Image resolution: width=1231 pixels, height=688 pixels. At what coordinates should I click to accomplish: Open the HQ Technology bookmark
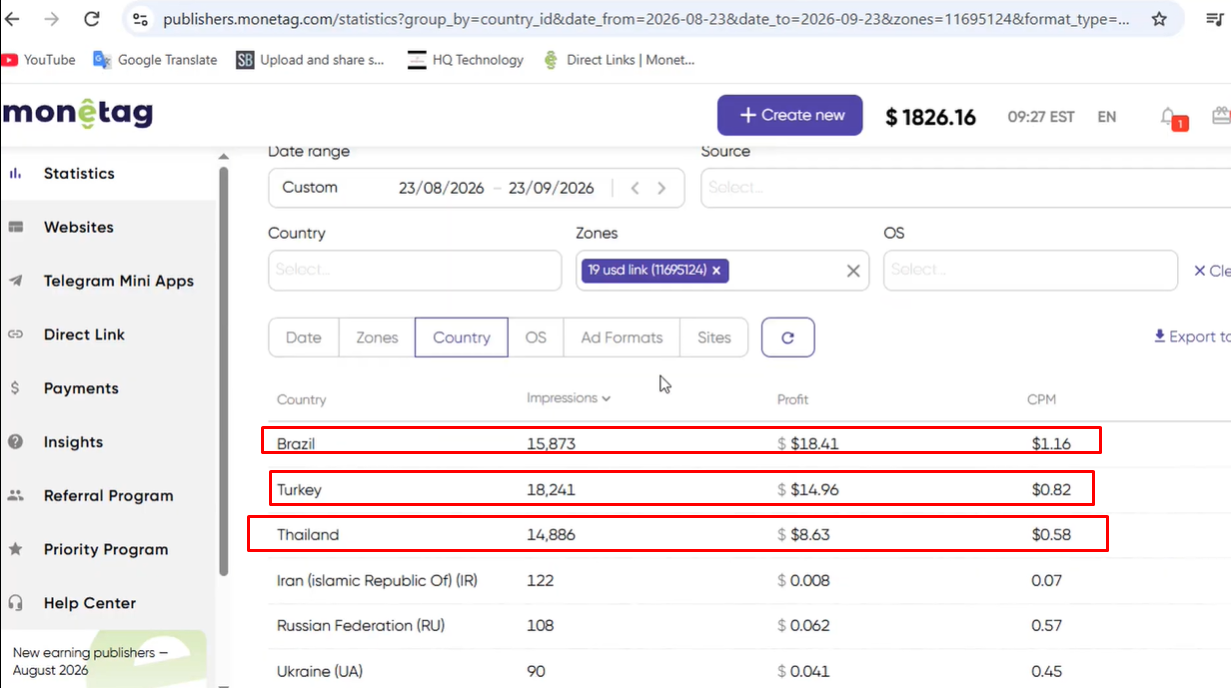coord(466,60)
